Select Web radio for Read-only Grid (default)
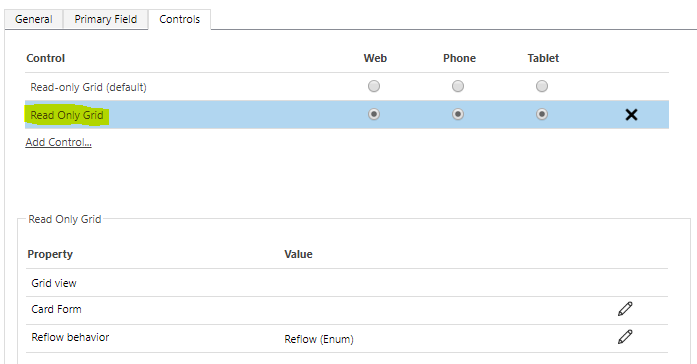The width and height of the screenshot is (697, 364). pos(374,86)
